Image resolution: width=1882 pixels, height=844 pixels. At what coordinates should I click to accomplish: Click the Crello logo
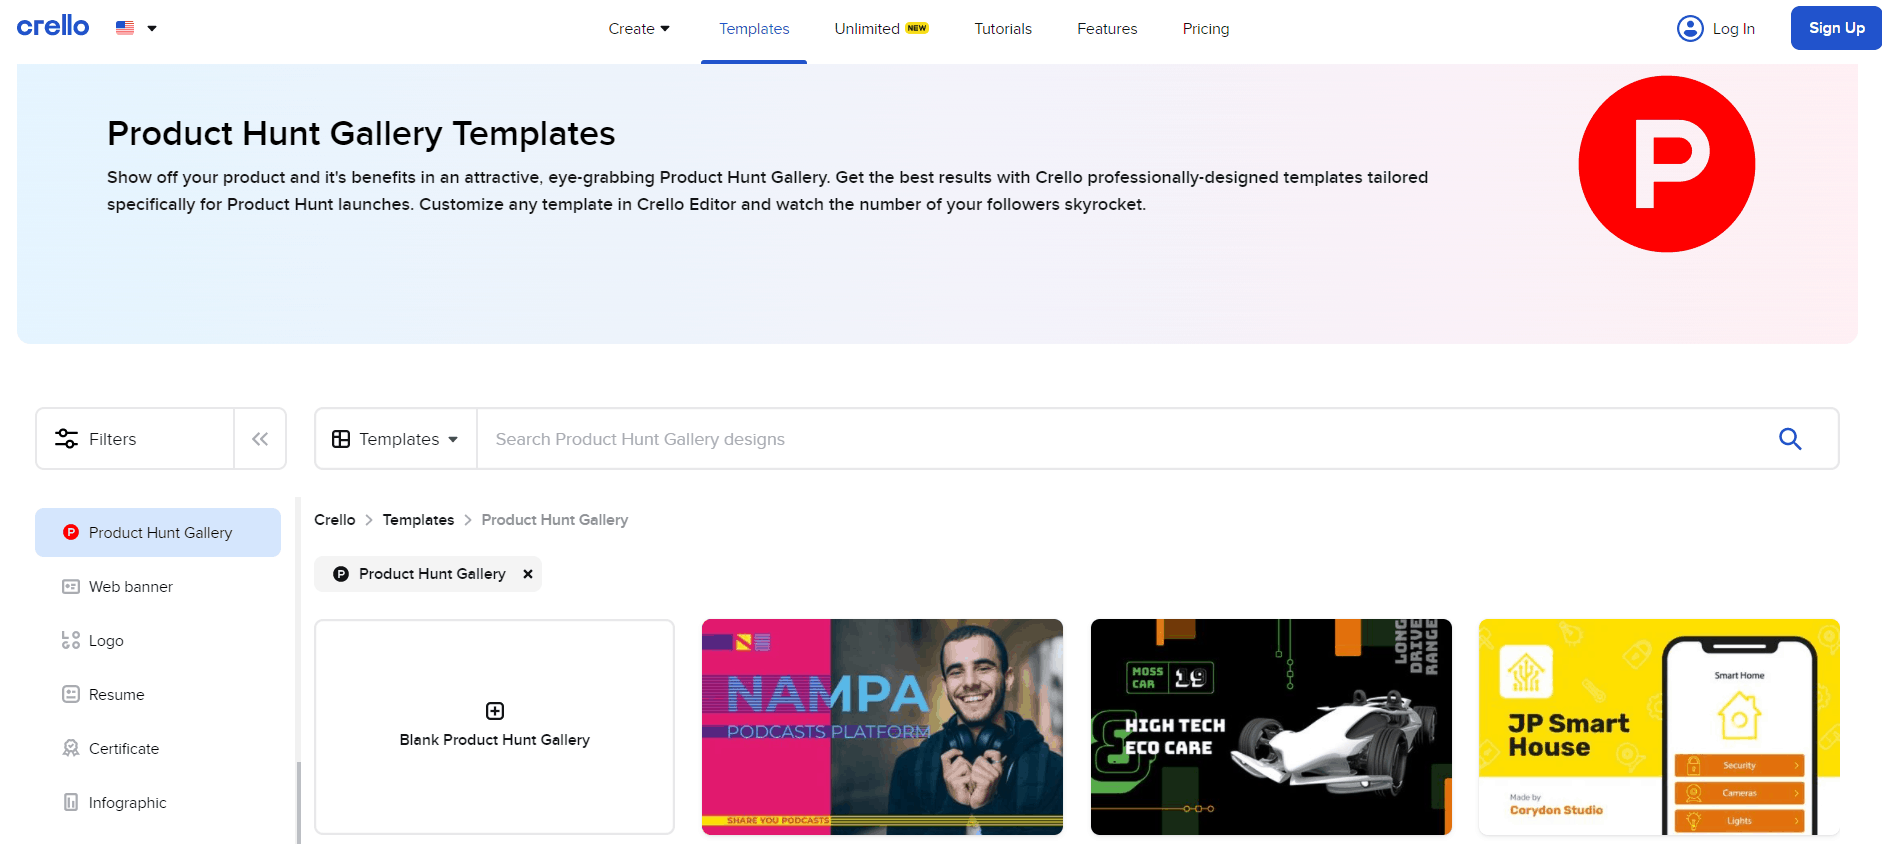coord(53,27)
